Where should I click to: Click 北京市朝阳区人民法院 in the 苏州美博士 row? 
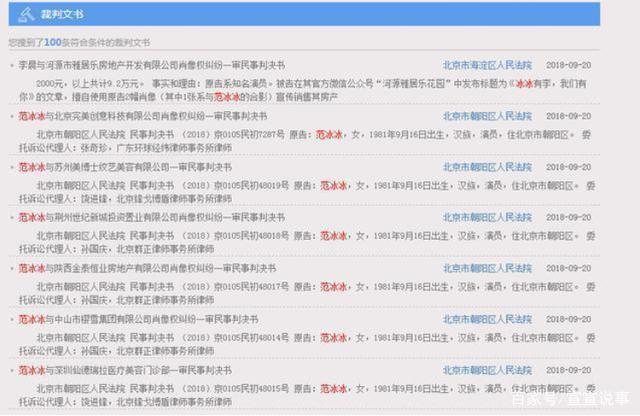[x=487, y=167]
